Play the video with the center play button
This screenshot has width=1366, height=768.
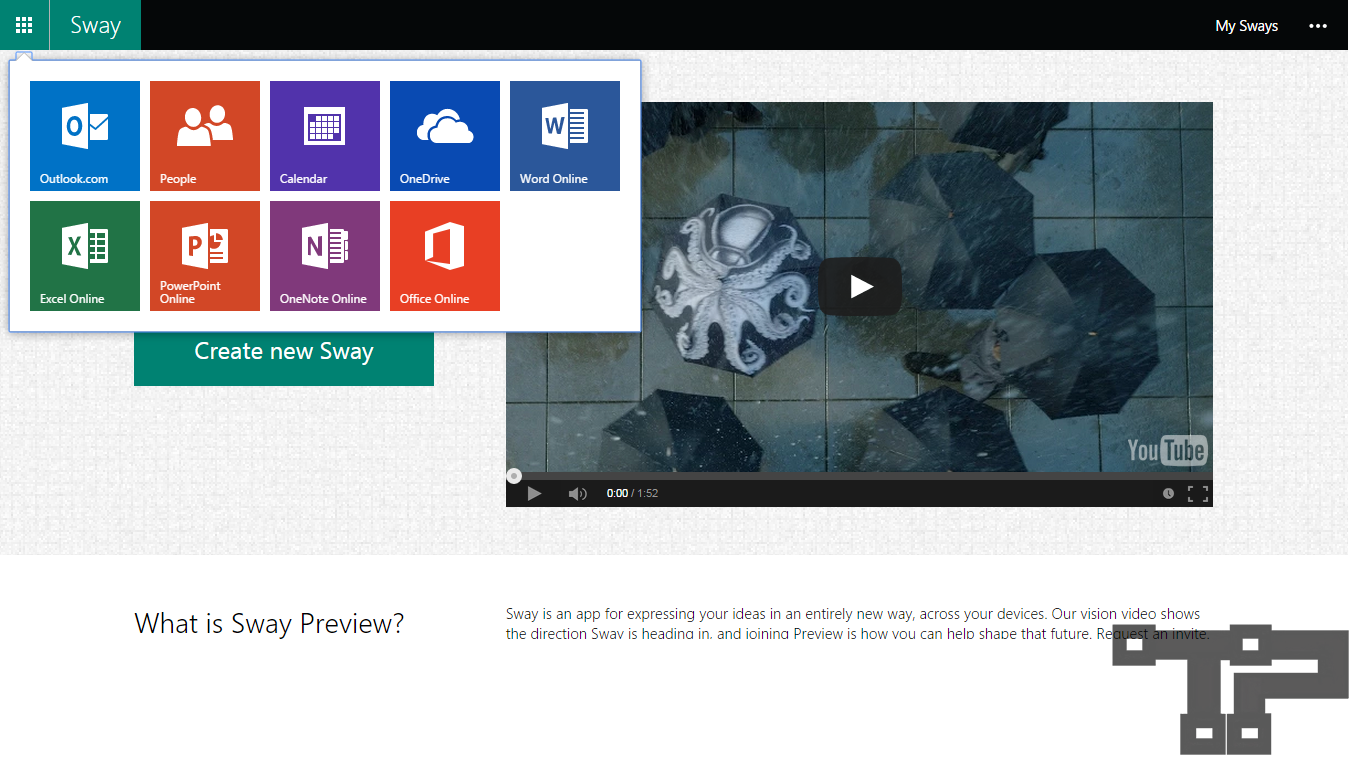(x=860, y=287)
